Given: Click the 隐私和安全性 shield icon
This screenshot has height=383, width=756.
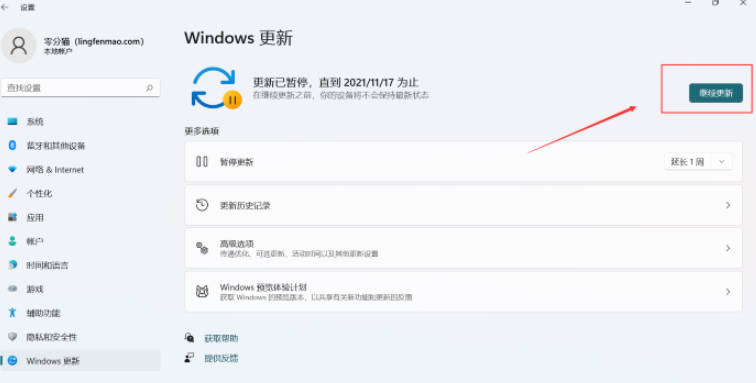Looking at the screenshot, I should tap(13, 337).
